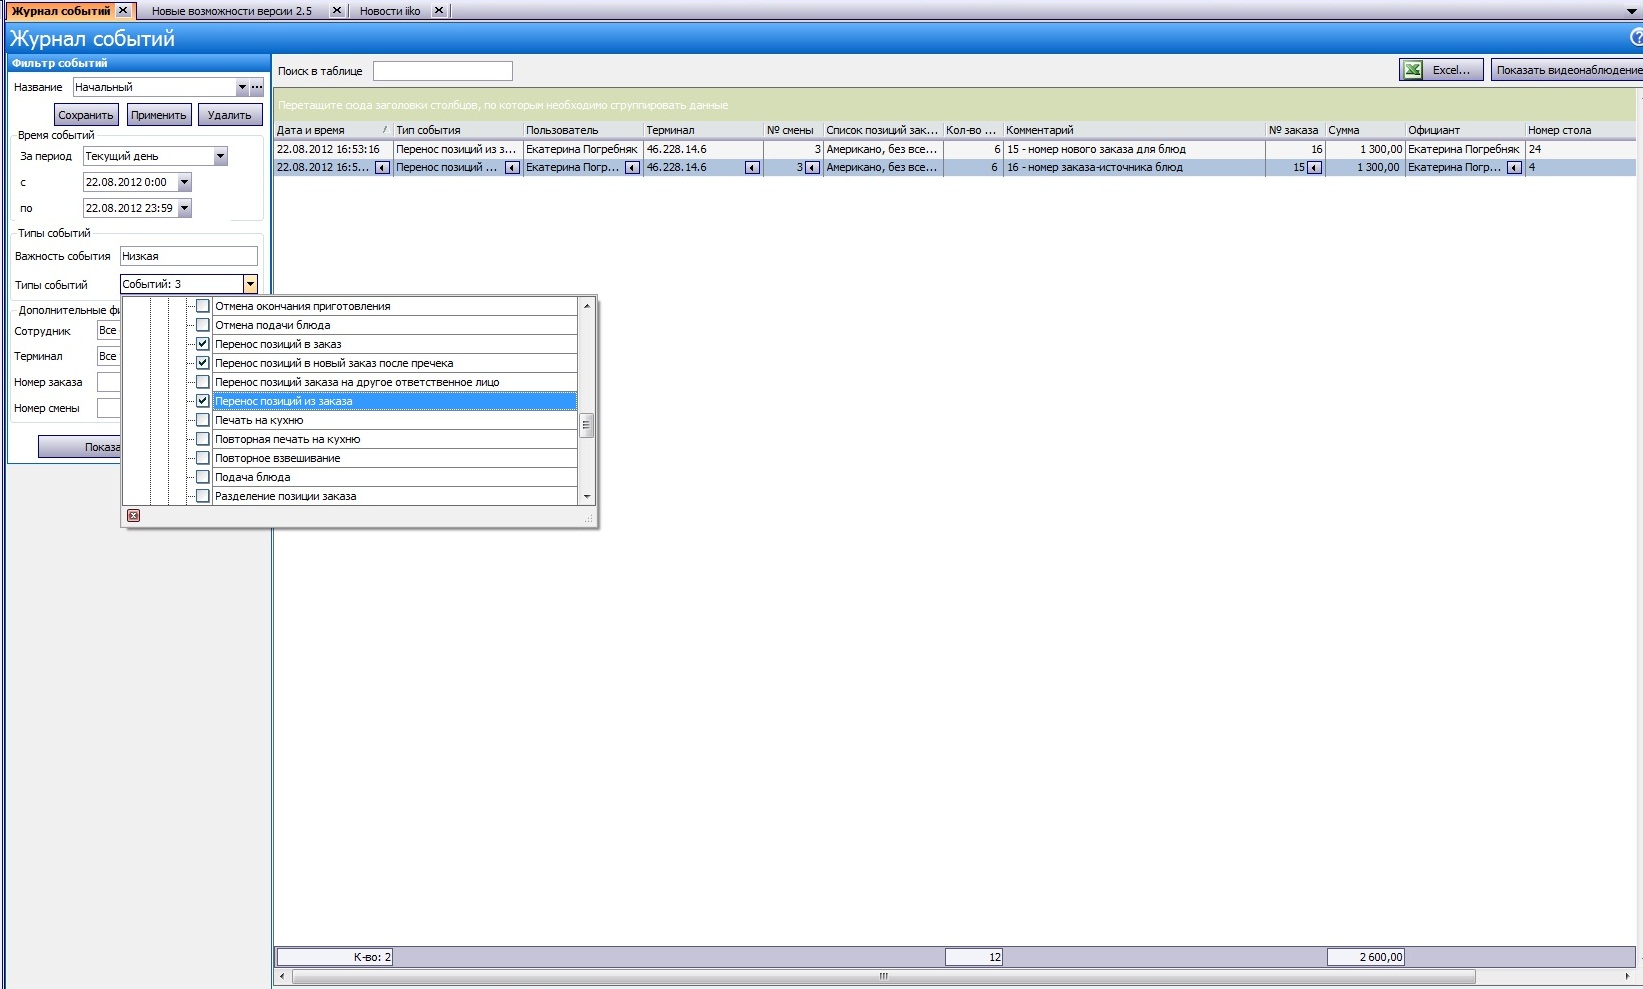1643x989 pixels.
Task: Click Показать видеонаблюдение button
Action: pyautogui.click(x=1566, y=70)
